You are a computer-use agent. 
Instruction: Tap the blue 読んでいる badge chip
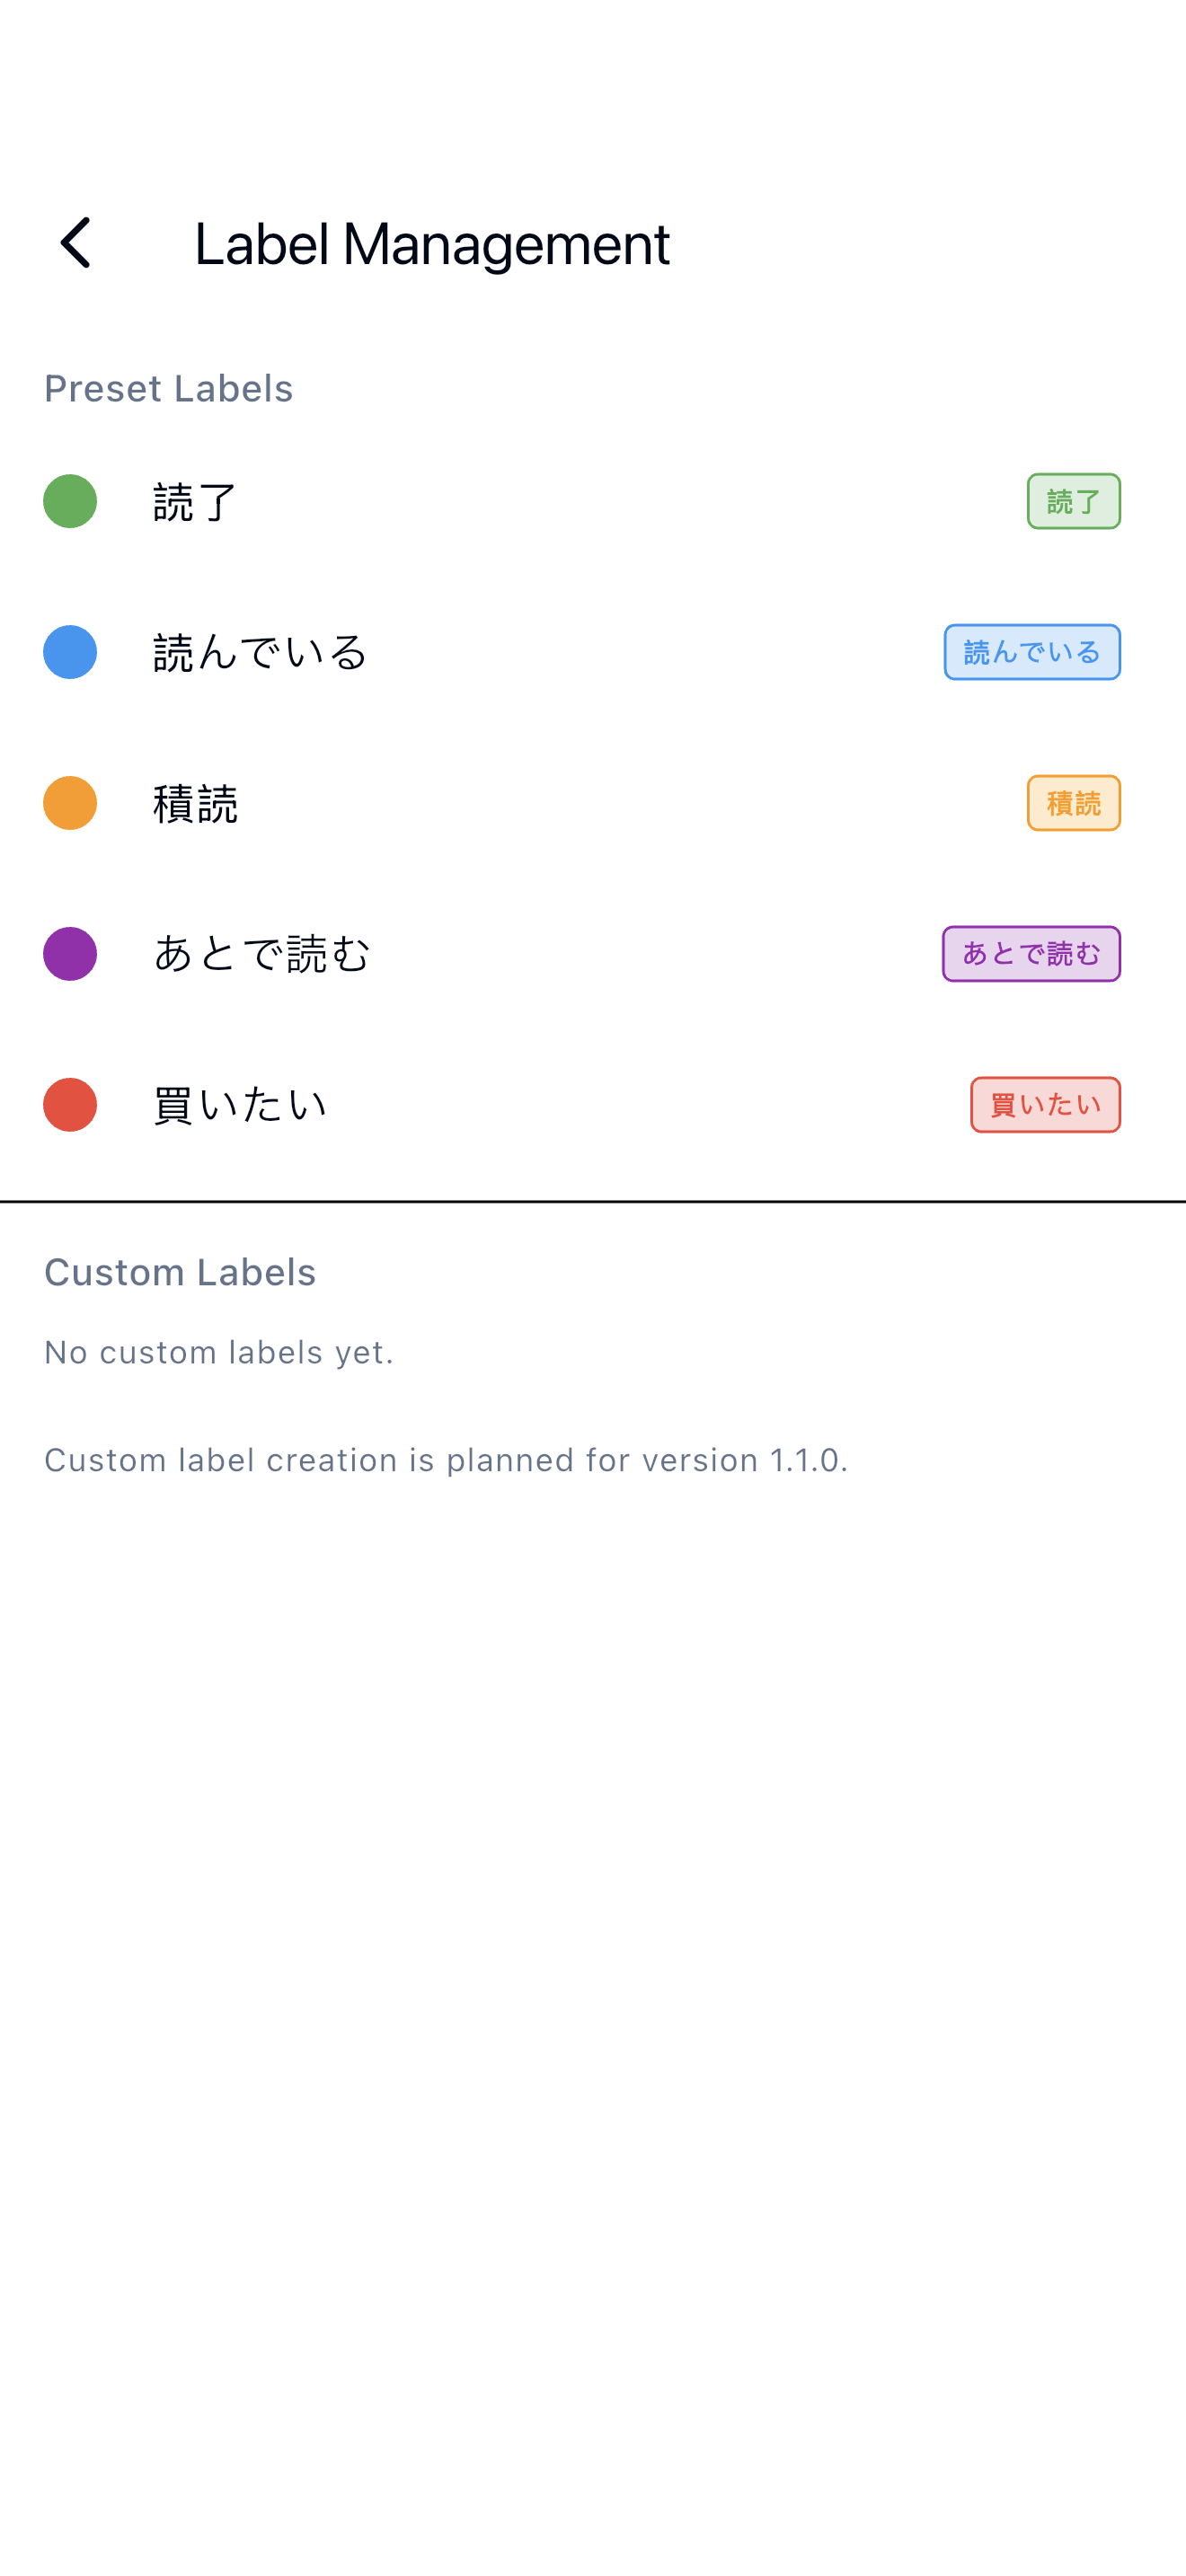[1032, 652]
